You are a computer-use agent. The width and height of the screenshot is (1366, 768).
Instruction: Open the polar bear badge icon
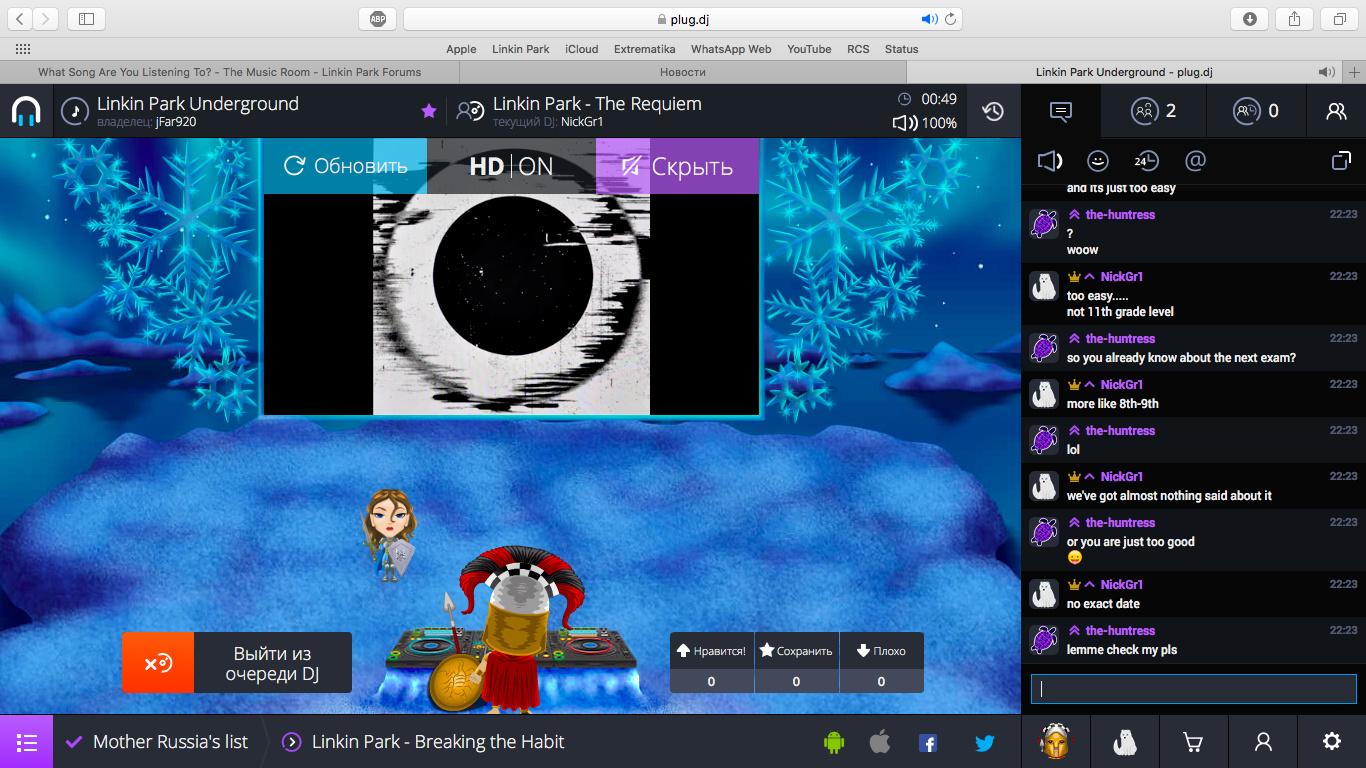pos(1124,742)
